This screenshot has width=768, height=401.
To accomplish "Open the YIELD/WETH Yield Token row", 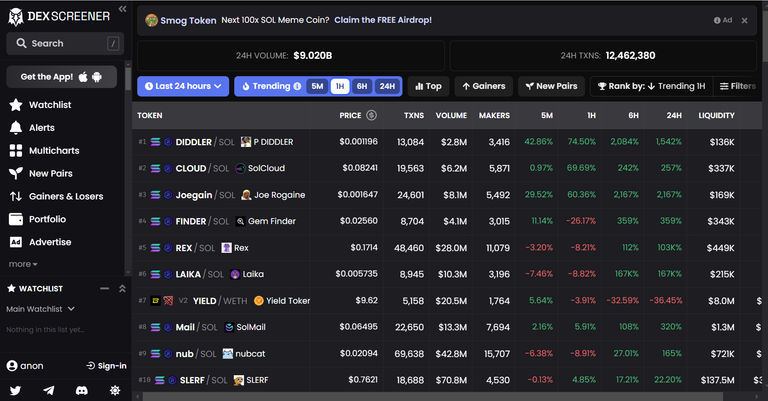I will pos(447,301).
